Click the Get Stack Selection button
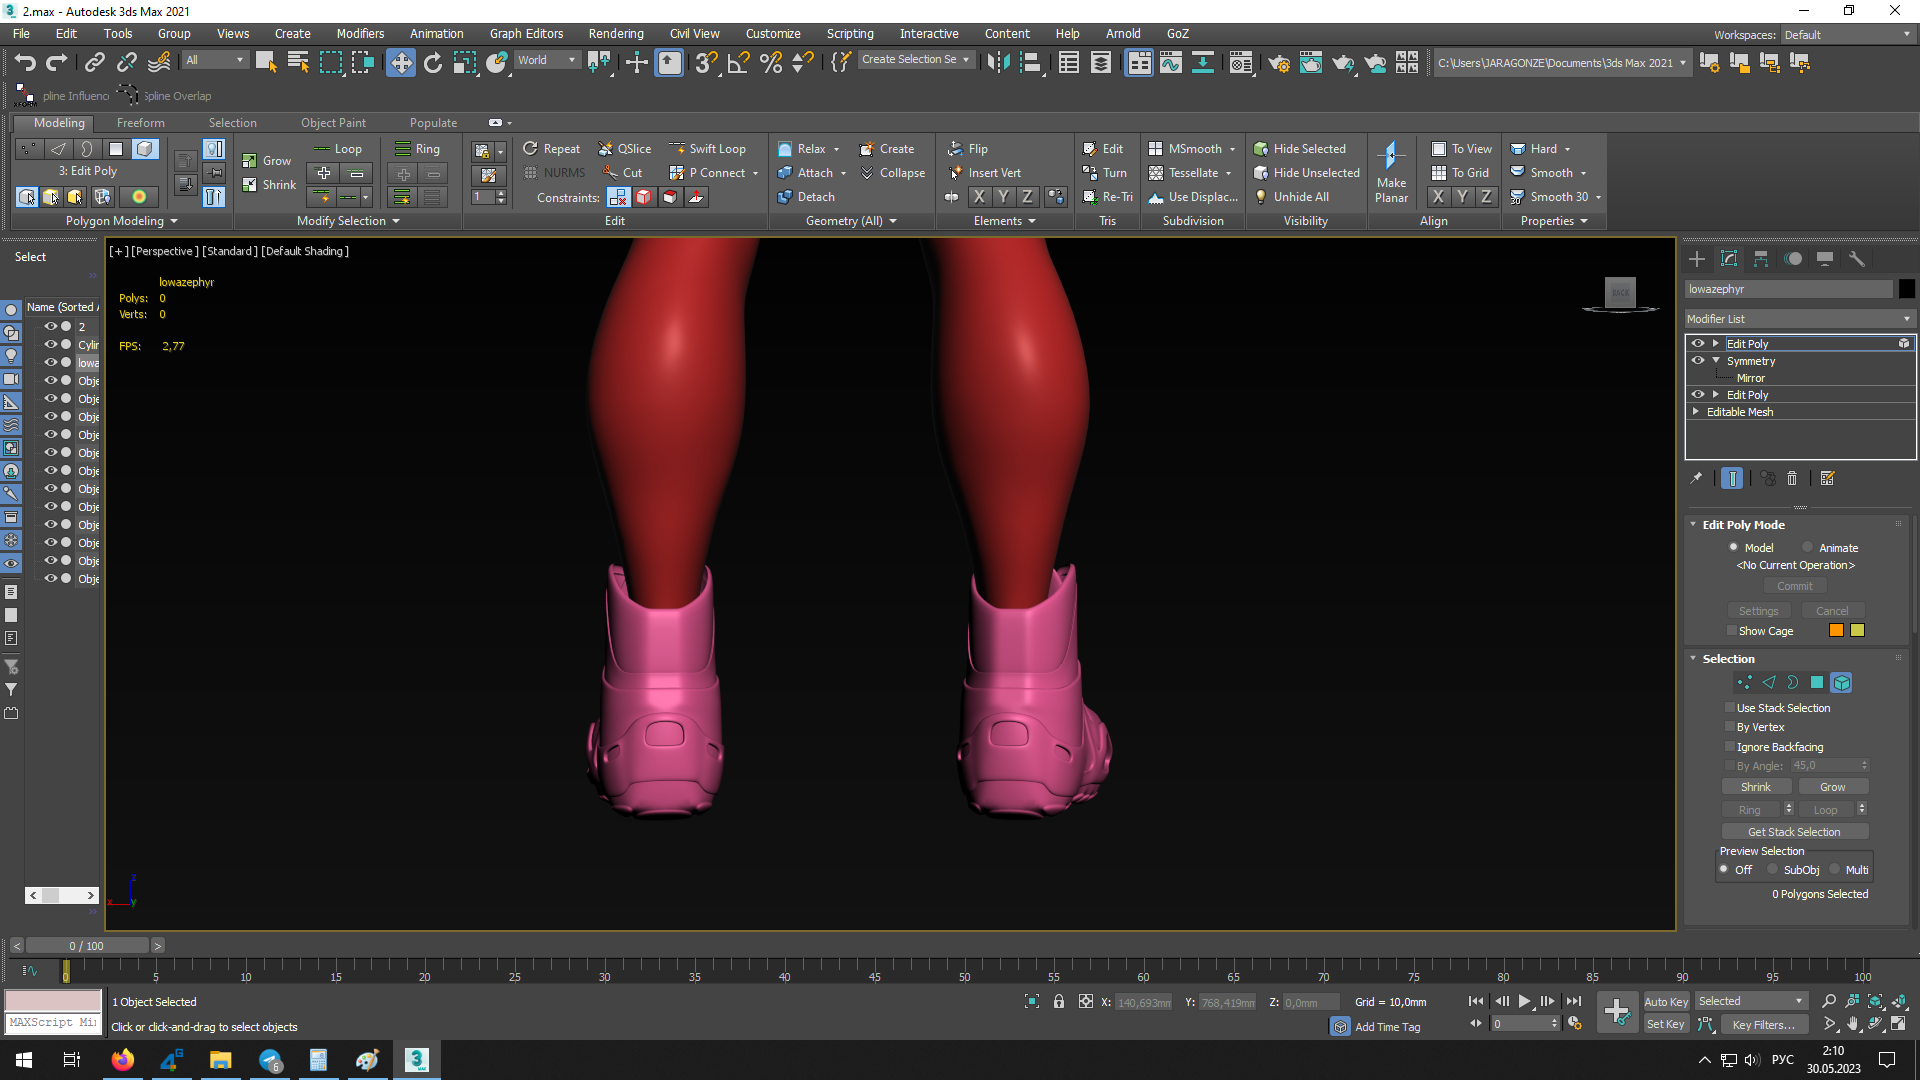 pos(1794,832)
